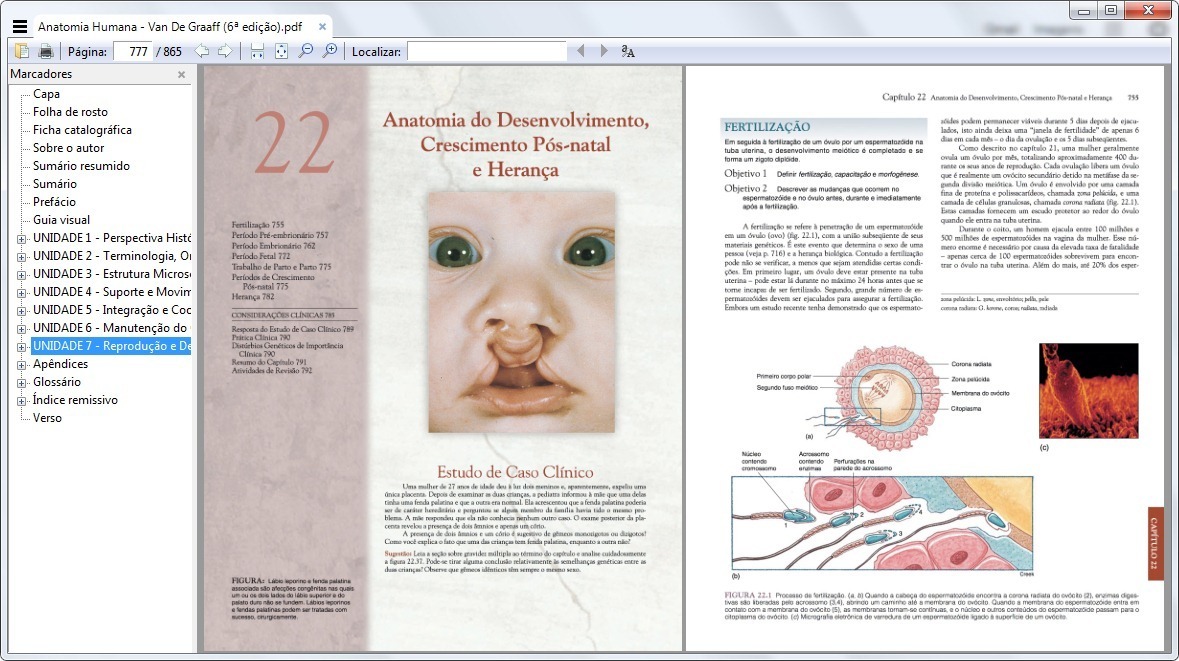Go to previous page arrow
Viewport: 1179px width, 661px height.
pyautogui.click(x=202, y=51)
